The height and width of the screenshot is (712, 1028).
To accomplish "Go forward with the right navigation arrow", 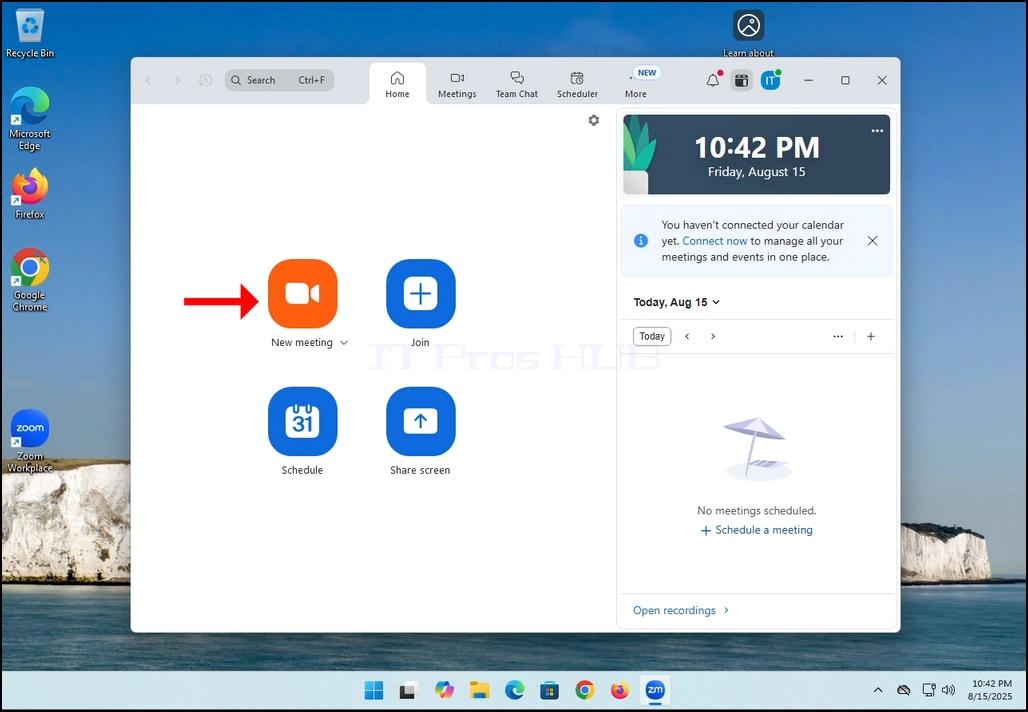I will pos(177,80).
